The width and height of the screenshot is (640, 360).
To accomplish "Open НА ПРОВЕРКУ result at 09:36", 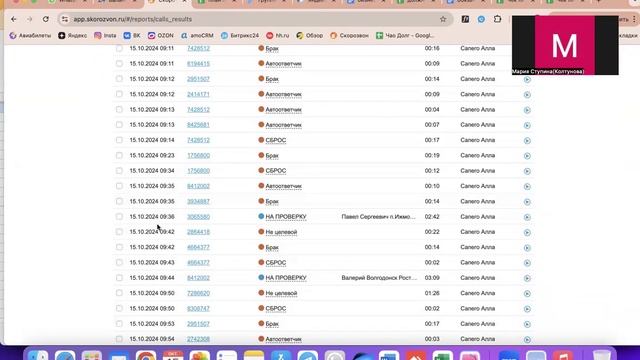I will tap(286, 217).
